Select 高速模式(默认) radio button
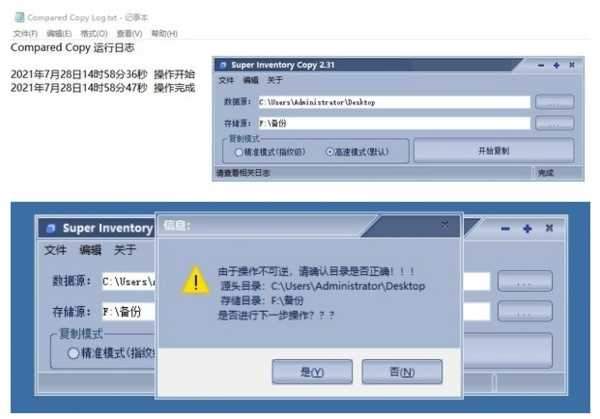The image size is (600, 419). coord(329,152)
